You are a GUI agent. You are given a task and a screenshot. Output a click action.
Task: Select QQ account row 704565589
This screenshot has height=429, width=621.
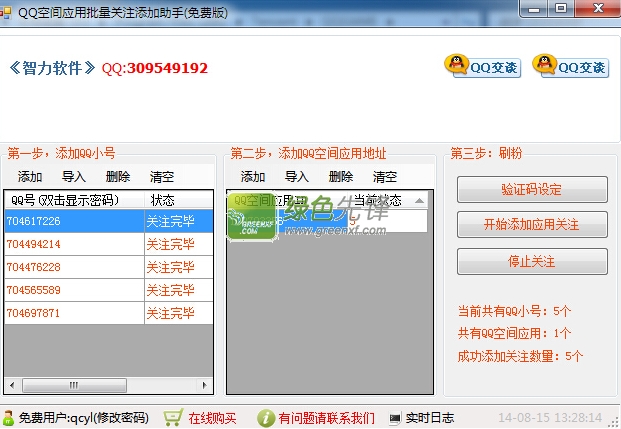click(109, 290)
